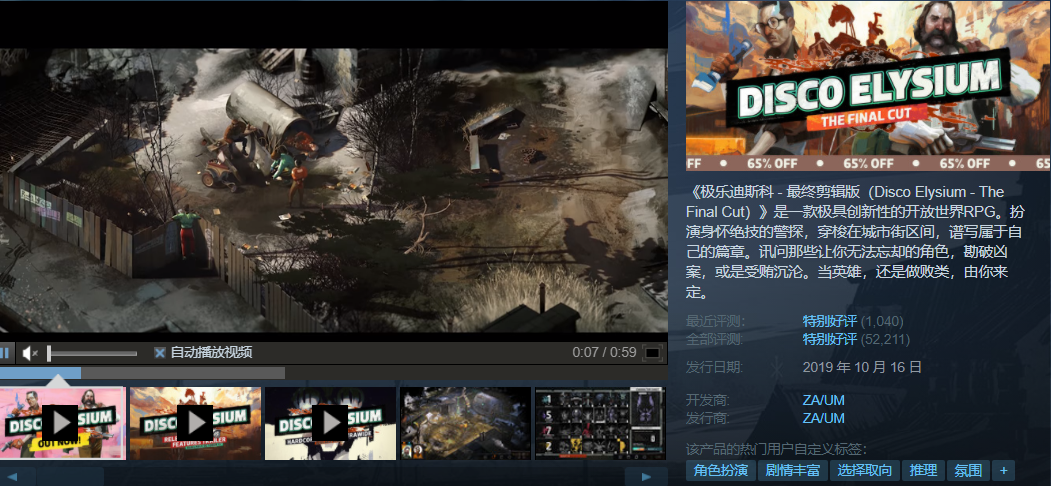Select the 推理 tag
This screenshot has width=1051, height=486.
point(924,470)
